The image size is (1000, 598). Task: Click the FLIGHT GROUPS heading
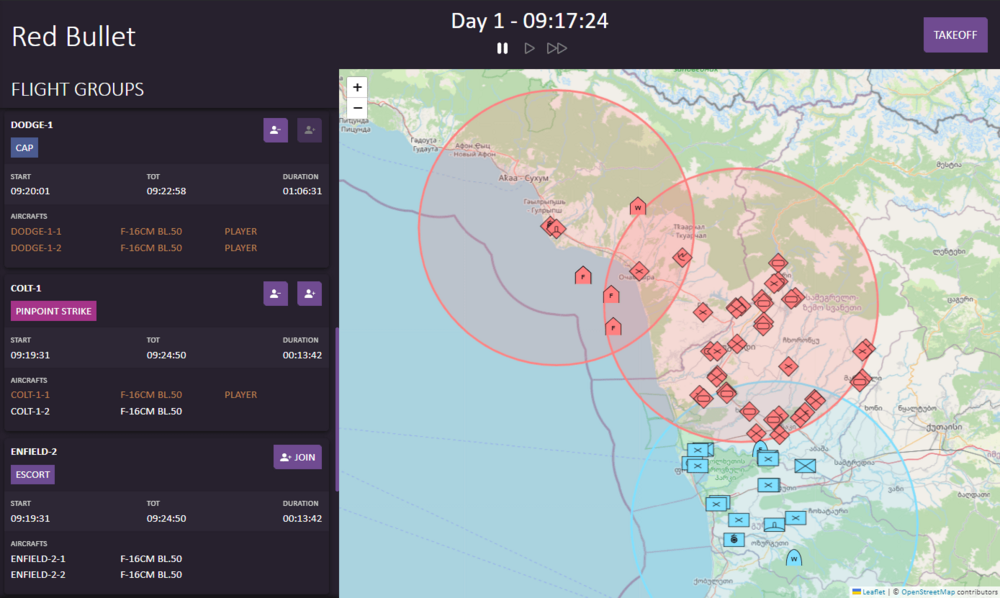pyautogui.click(x=77, y=89)
